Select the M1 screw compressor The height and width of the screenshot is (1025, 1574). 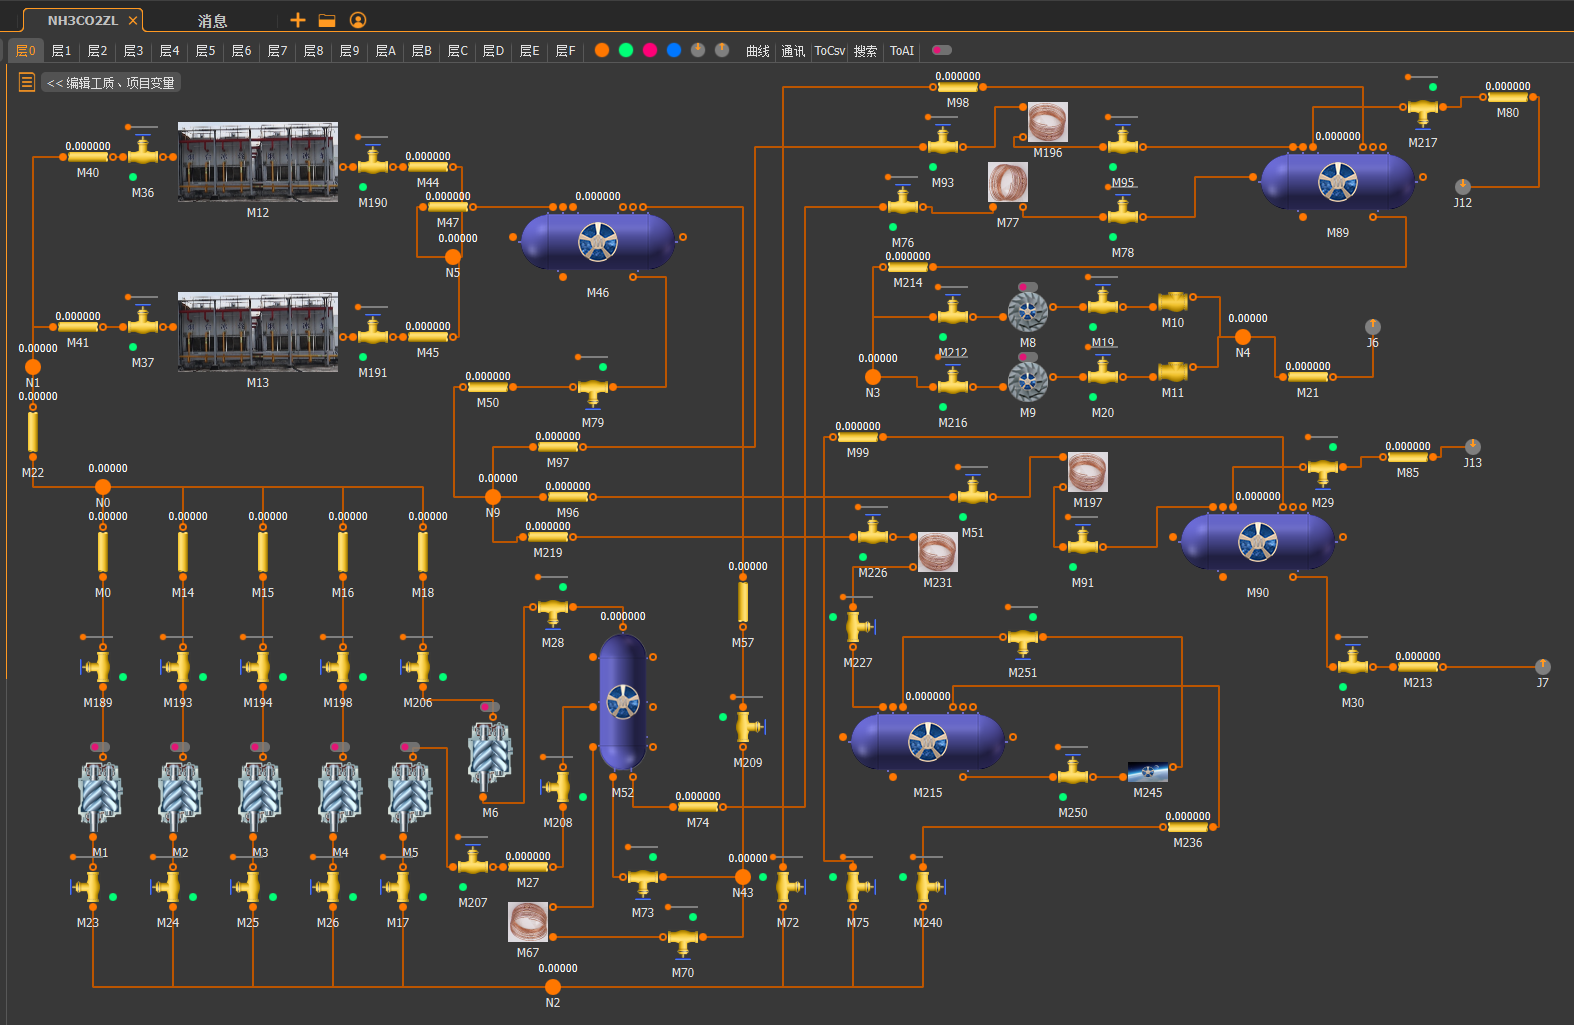click(100, 795)
